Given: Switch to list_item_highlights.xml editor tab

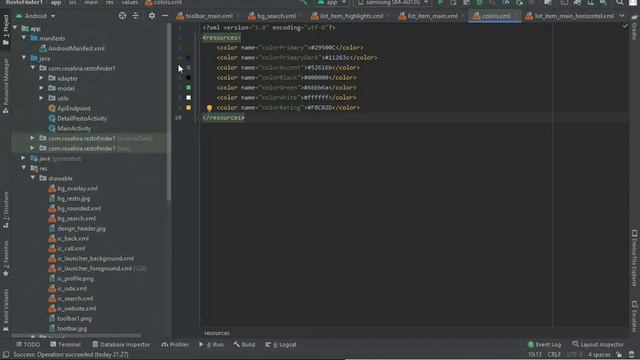Looking at the screenshot, I should tap(351, 16).
